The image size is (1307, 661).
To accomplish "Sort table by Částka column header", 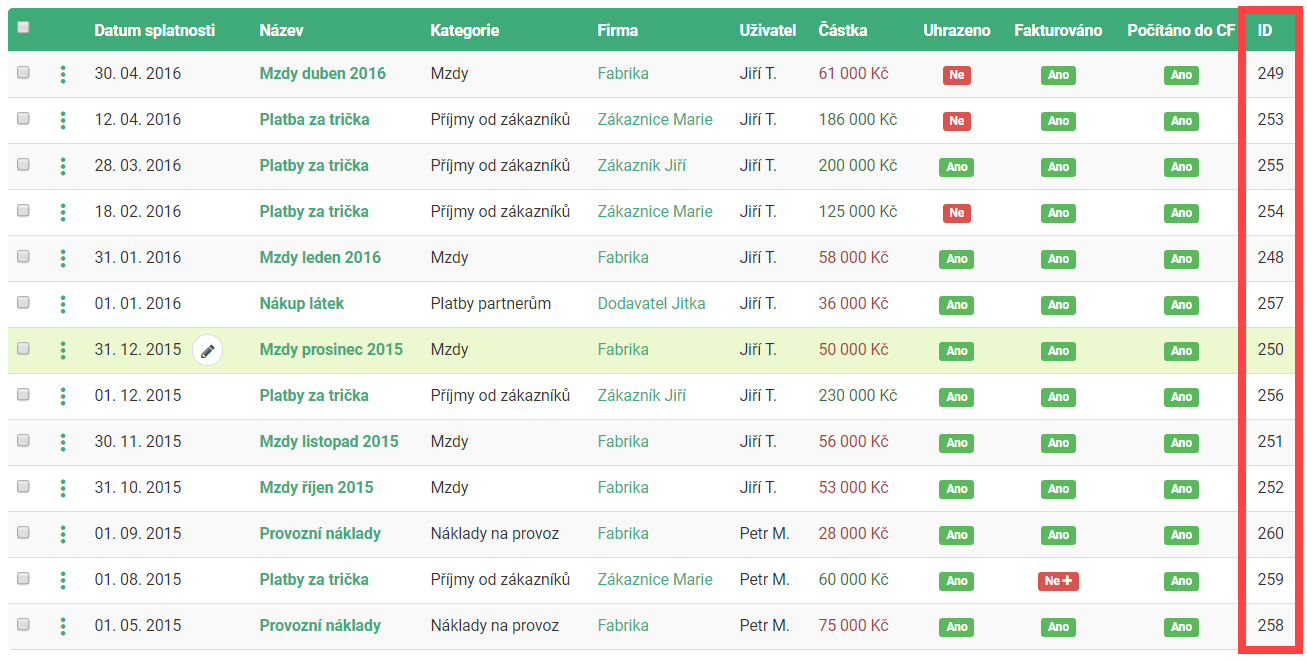I will tap(842, 30).
